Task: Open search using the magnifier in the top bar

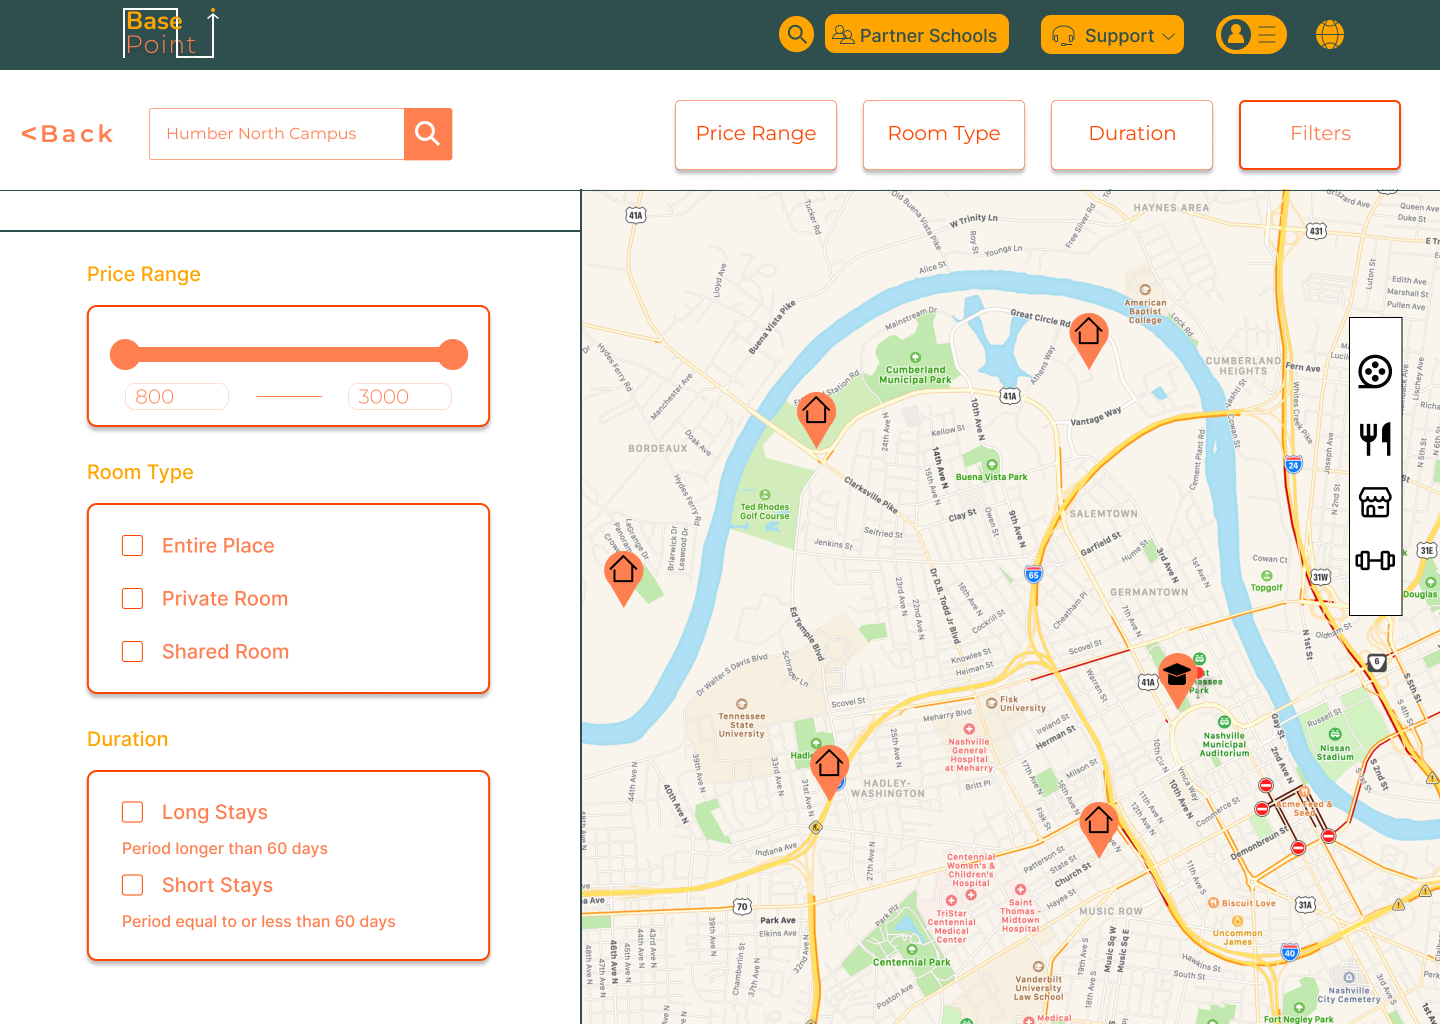Action: pyautogui.click(x=796, y=33)
